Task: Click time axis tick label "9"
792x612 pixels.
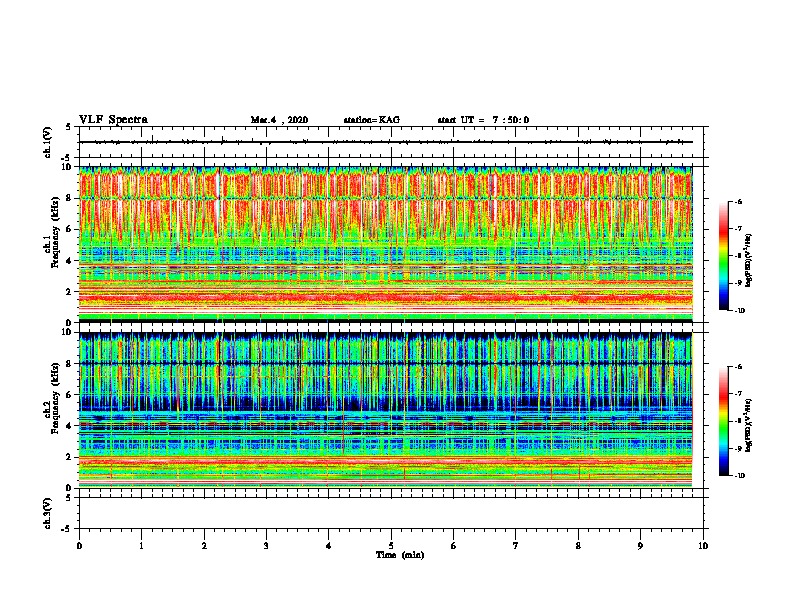Action: [640, 546]
